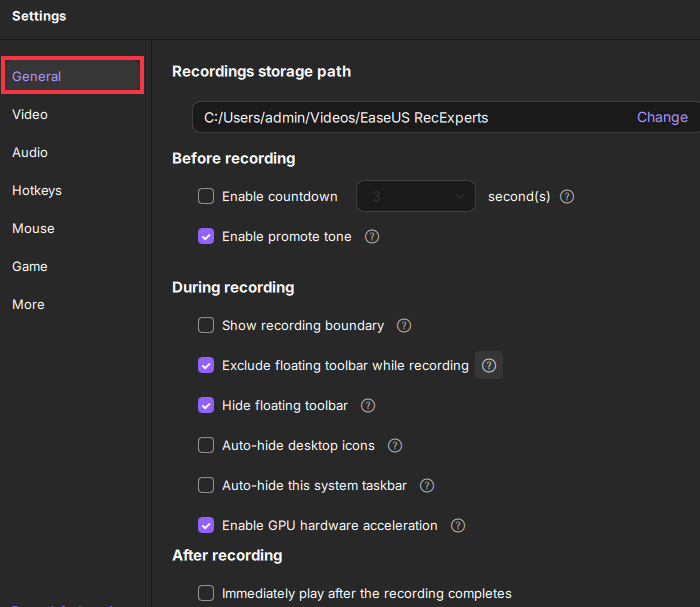The width and height of the screenshot is (700, 607).
Task: Click Change to edit storage path
Action: [662, 117]
